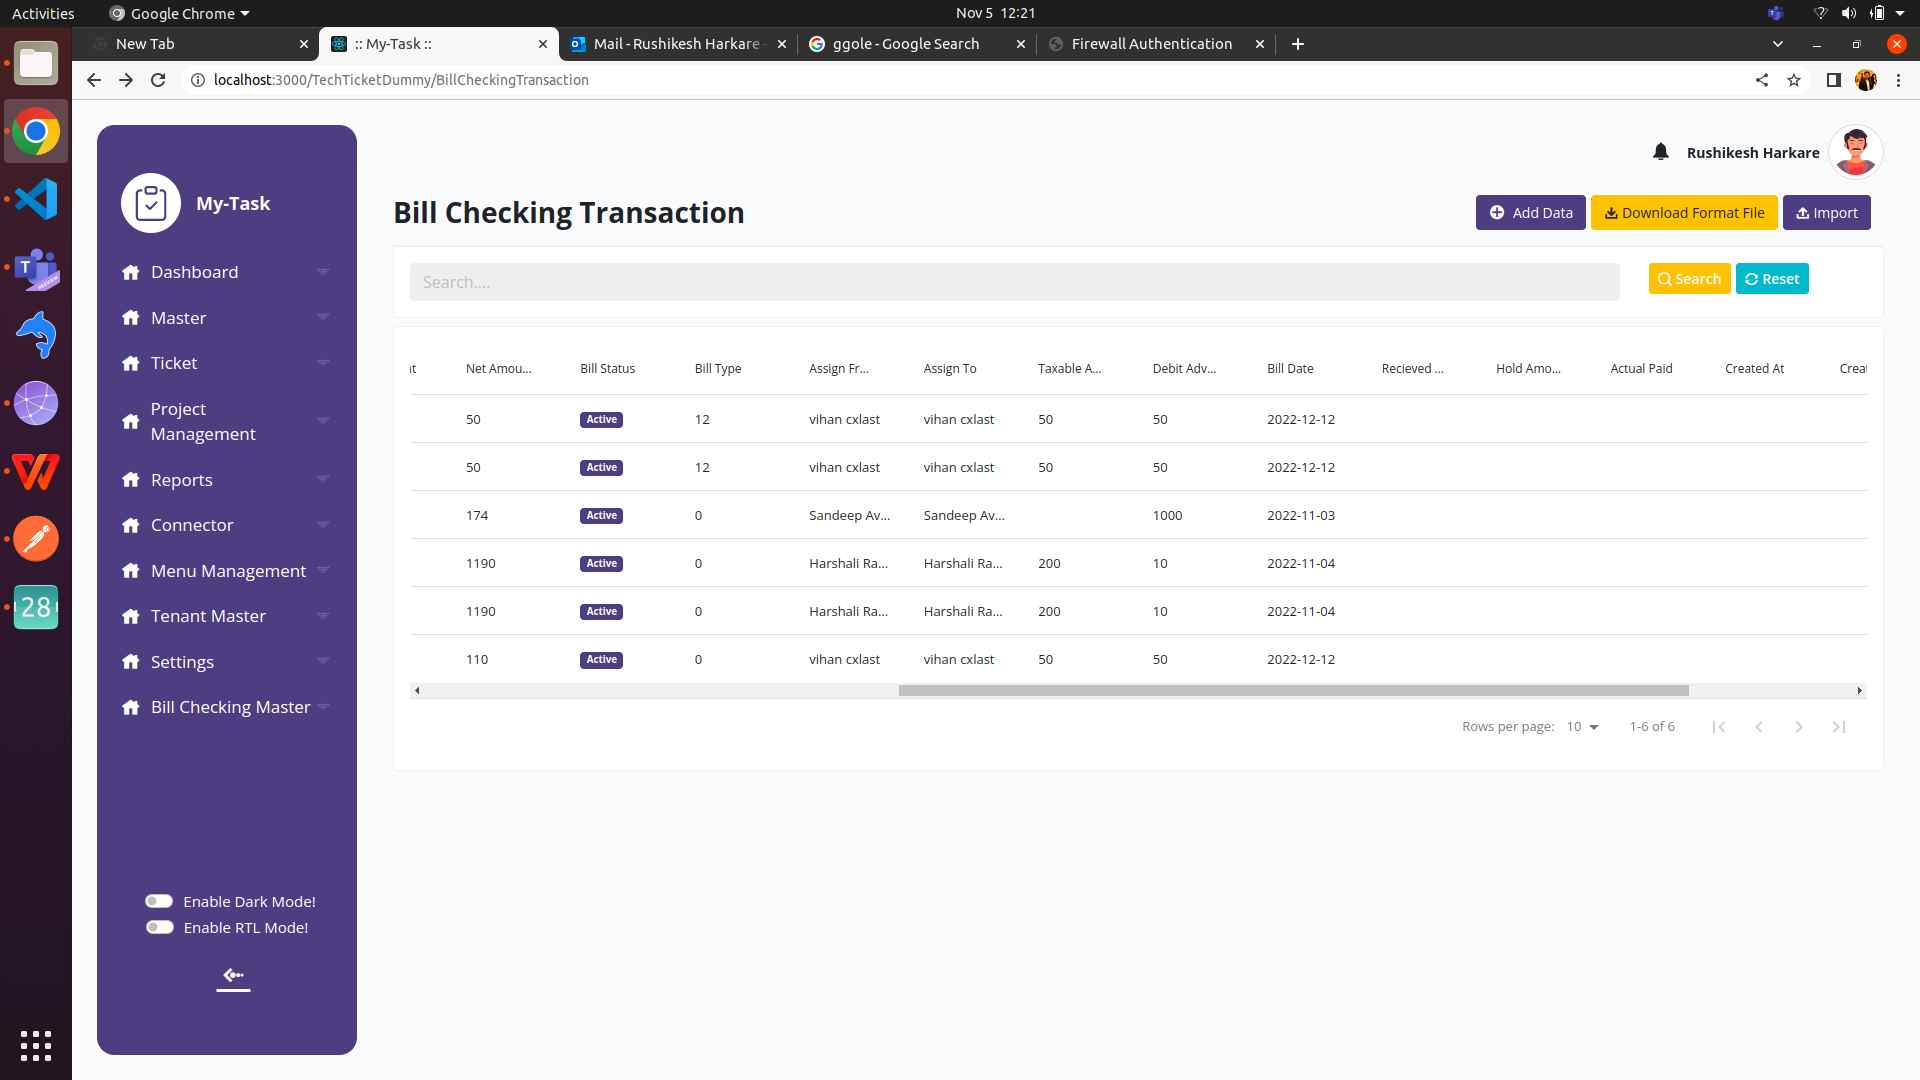Open Visual Studio Code from the dock
This screenshot has height=1080, width=1920.
click(x=36, y=199)
